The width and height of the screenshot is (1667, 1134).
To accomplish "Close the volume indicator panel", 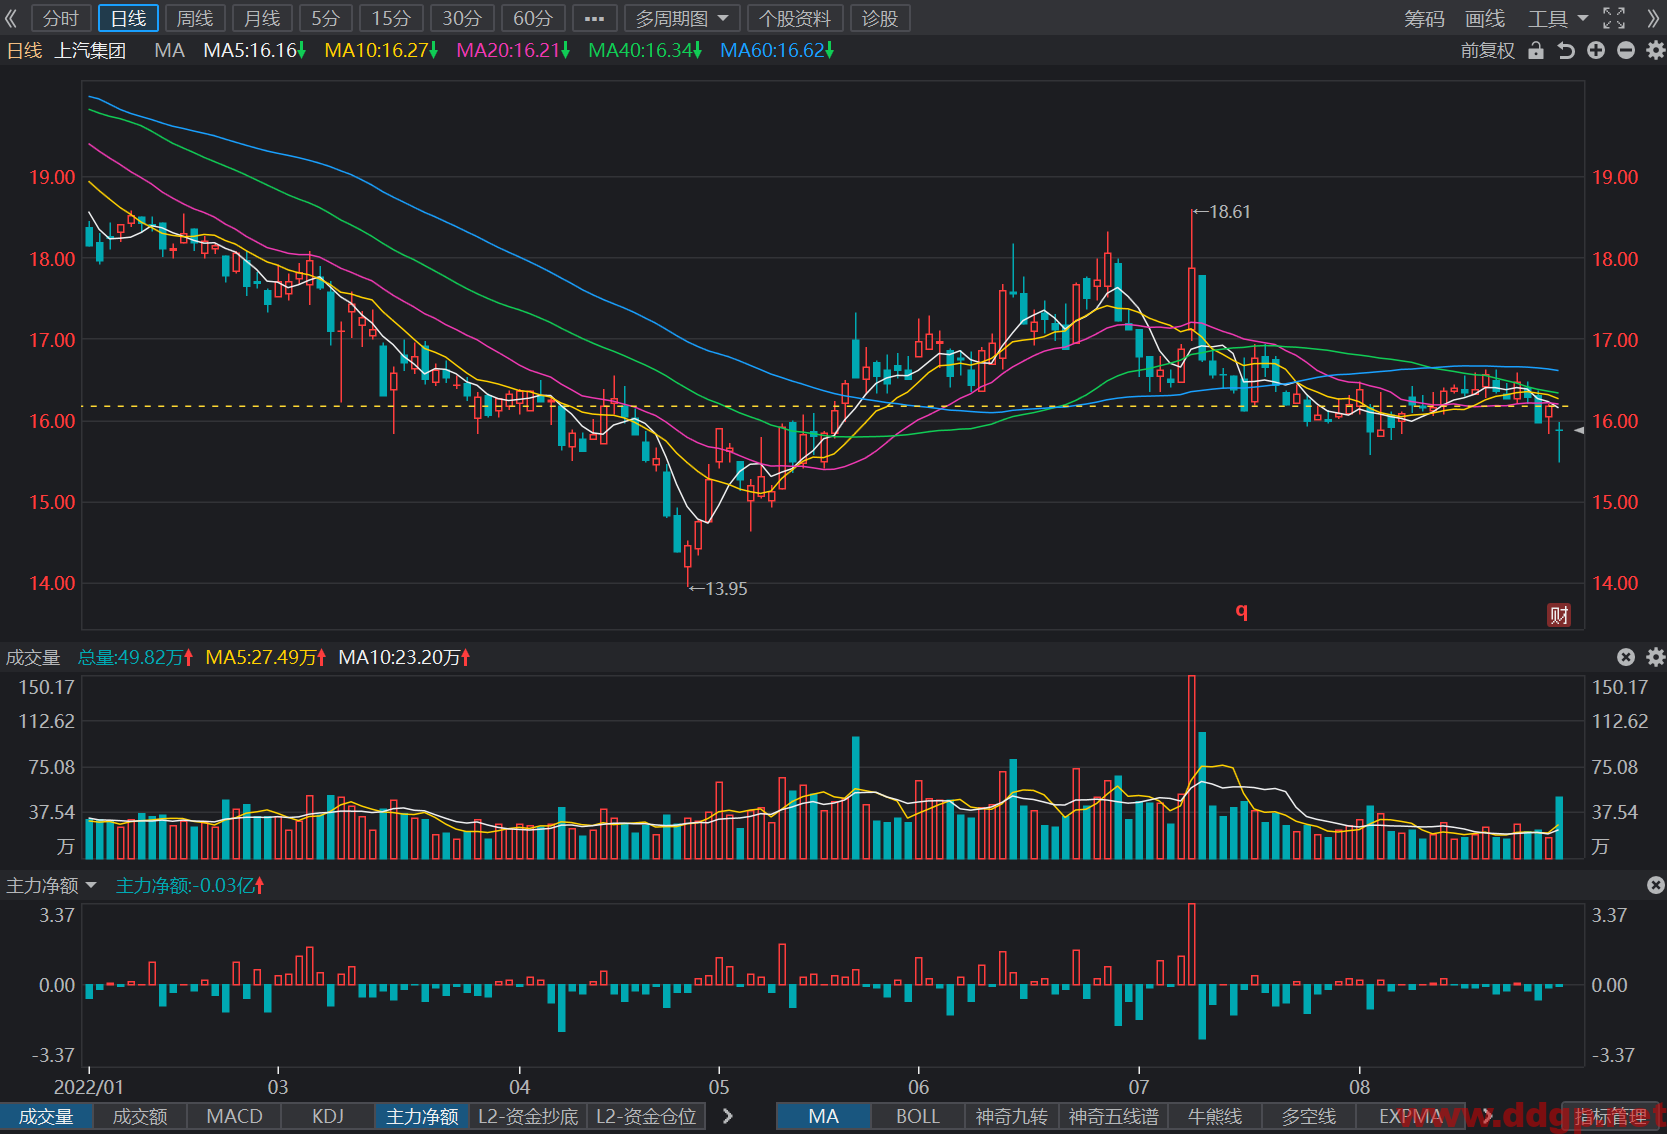I will [1626, 657].
